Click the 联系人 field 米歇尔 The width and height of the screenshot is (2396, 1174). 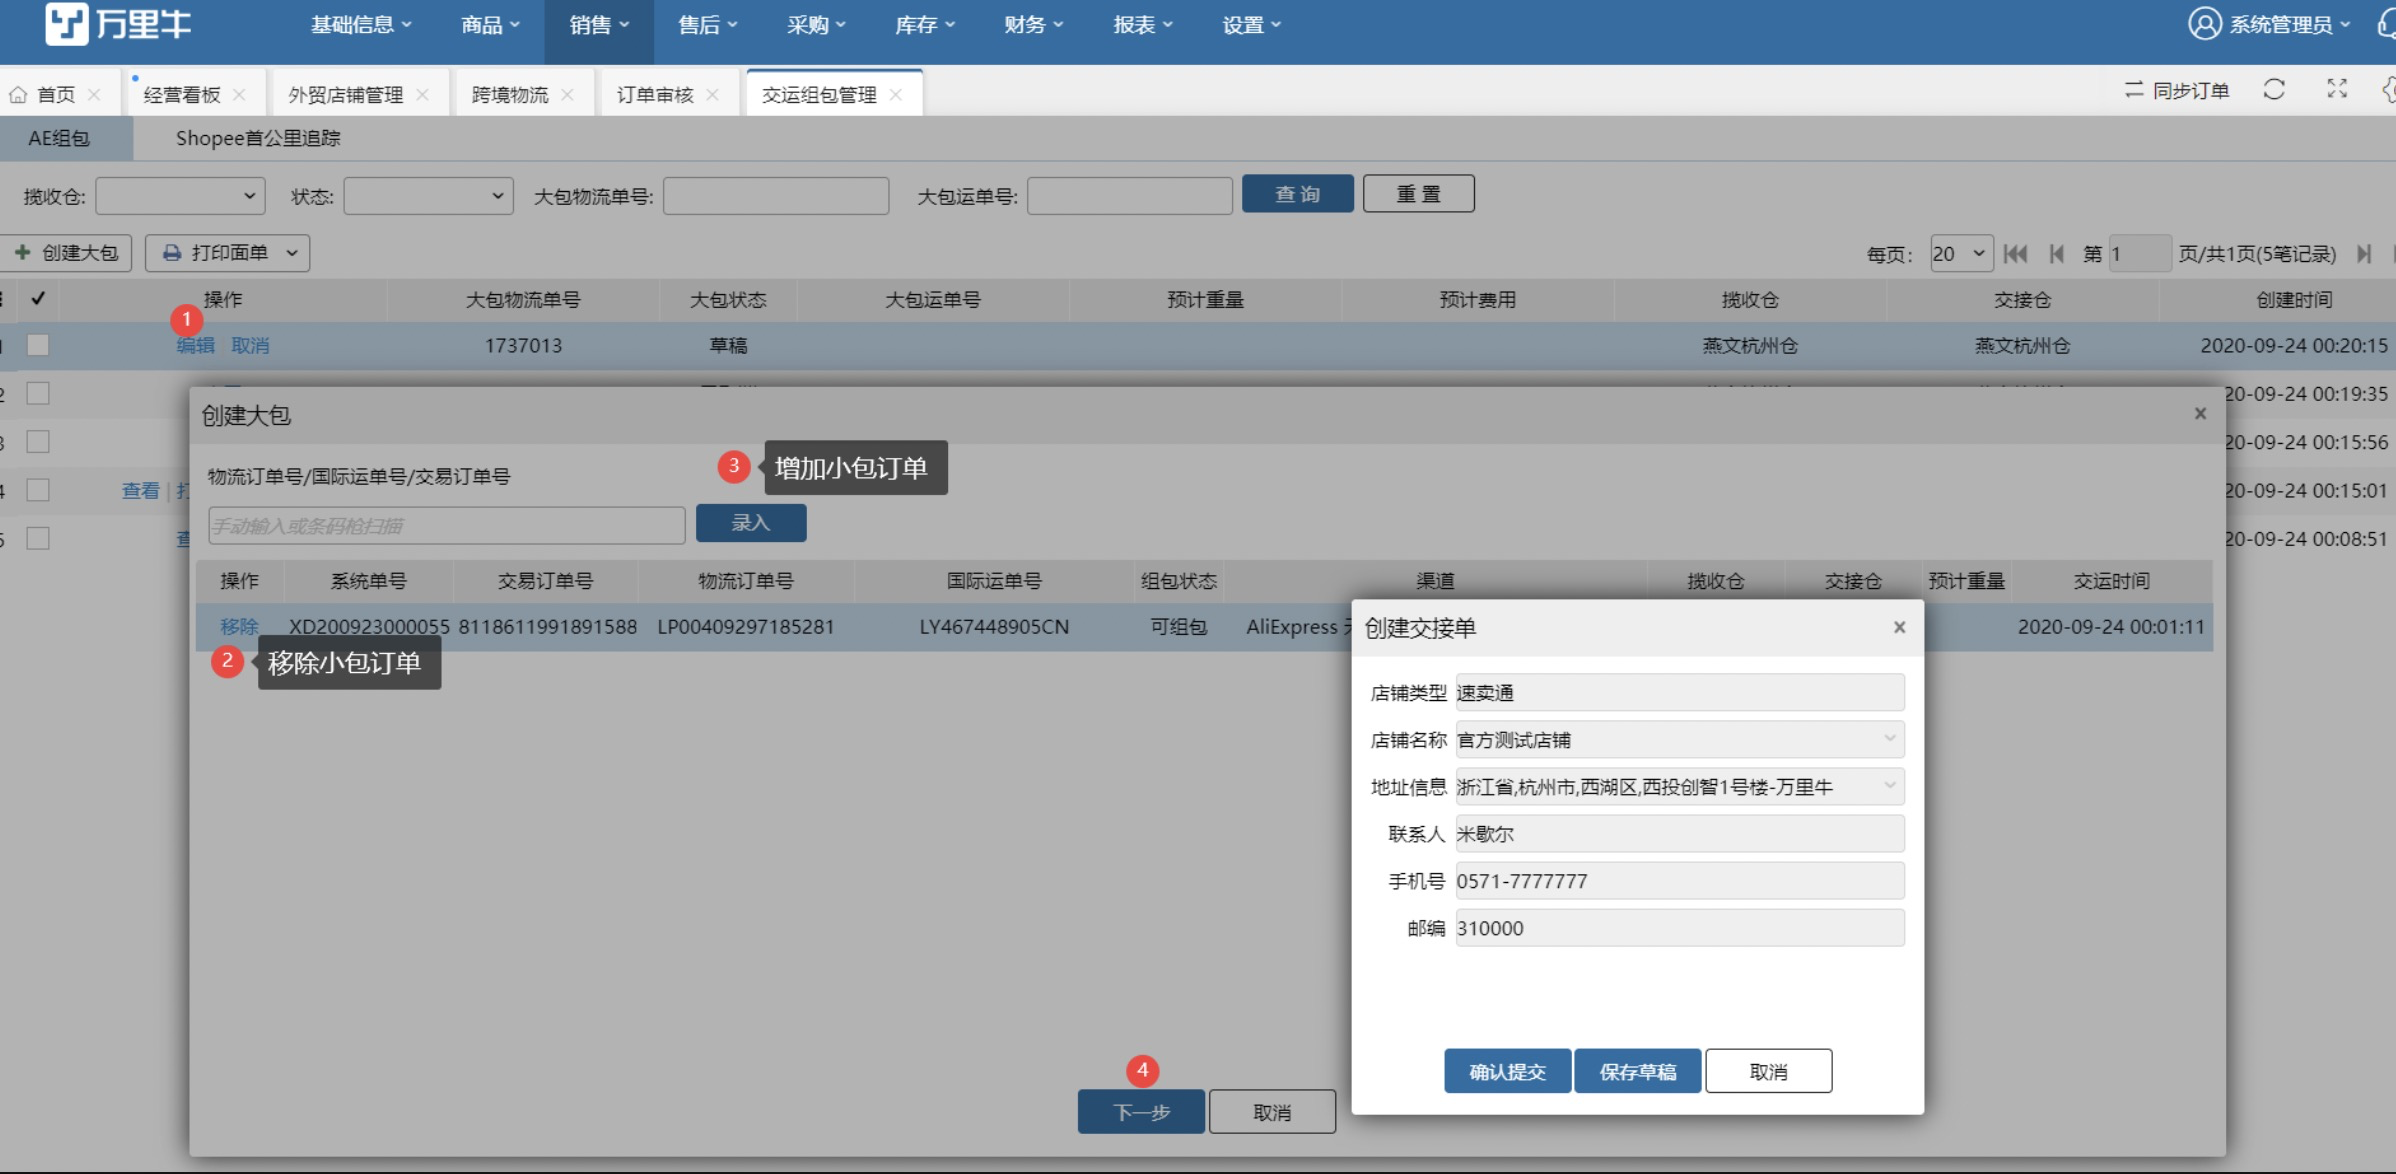point(1680,833)
